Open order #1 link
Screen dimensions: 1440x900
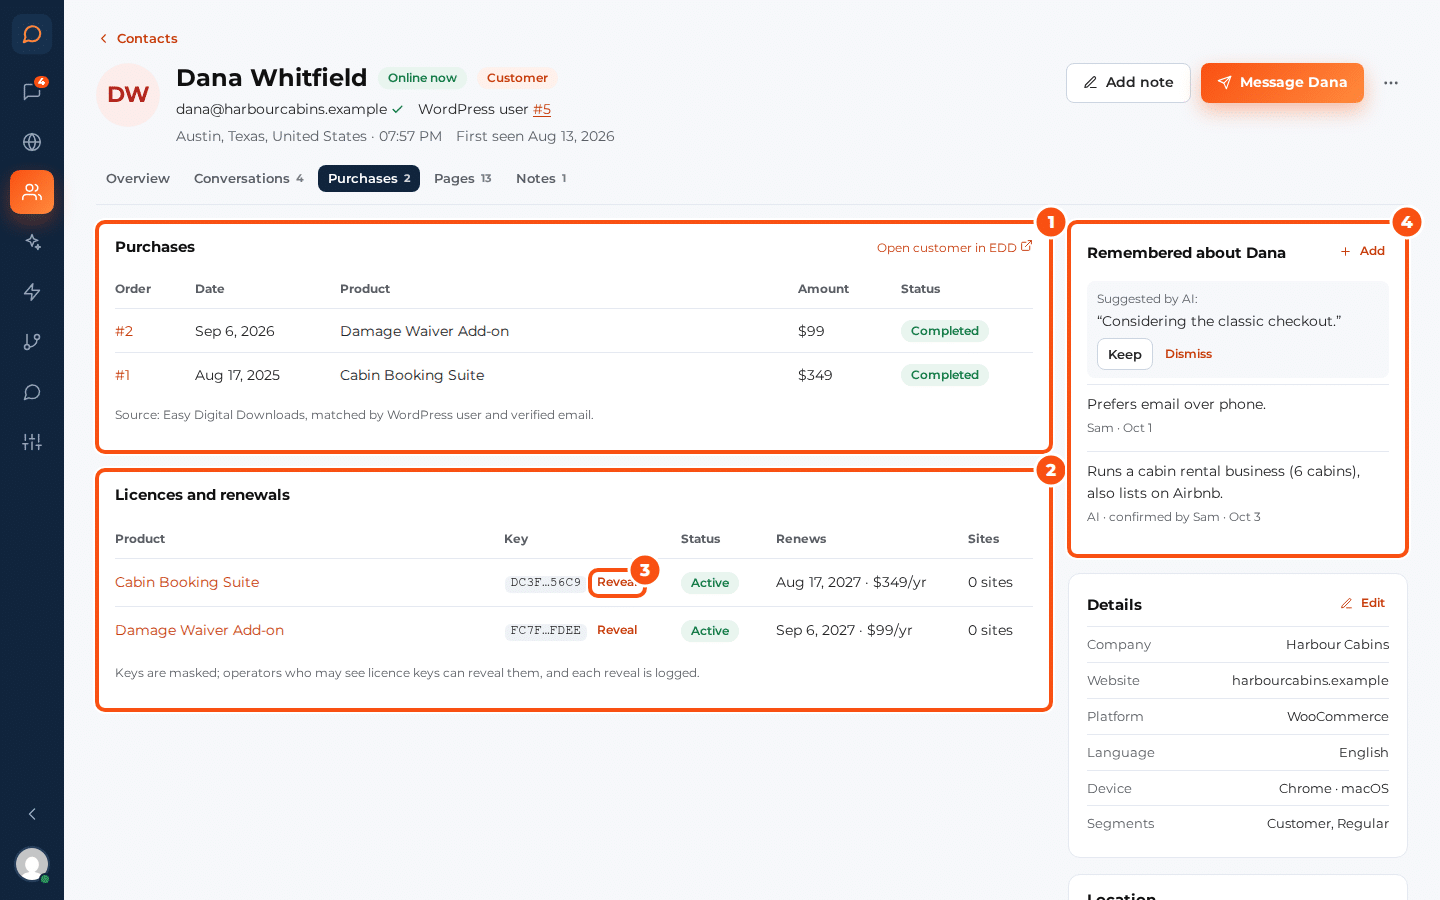coord(123,375)
